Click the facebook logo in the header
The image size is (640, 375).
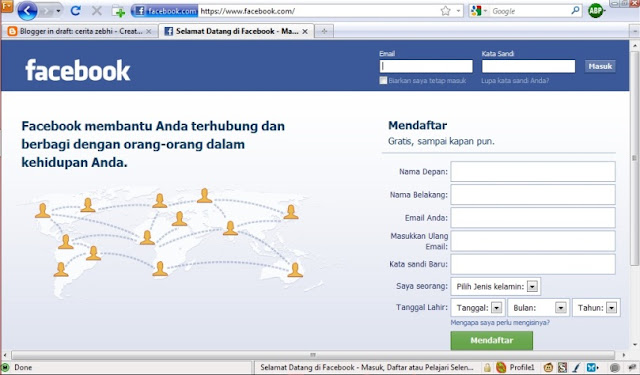[x=78, y=70]
